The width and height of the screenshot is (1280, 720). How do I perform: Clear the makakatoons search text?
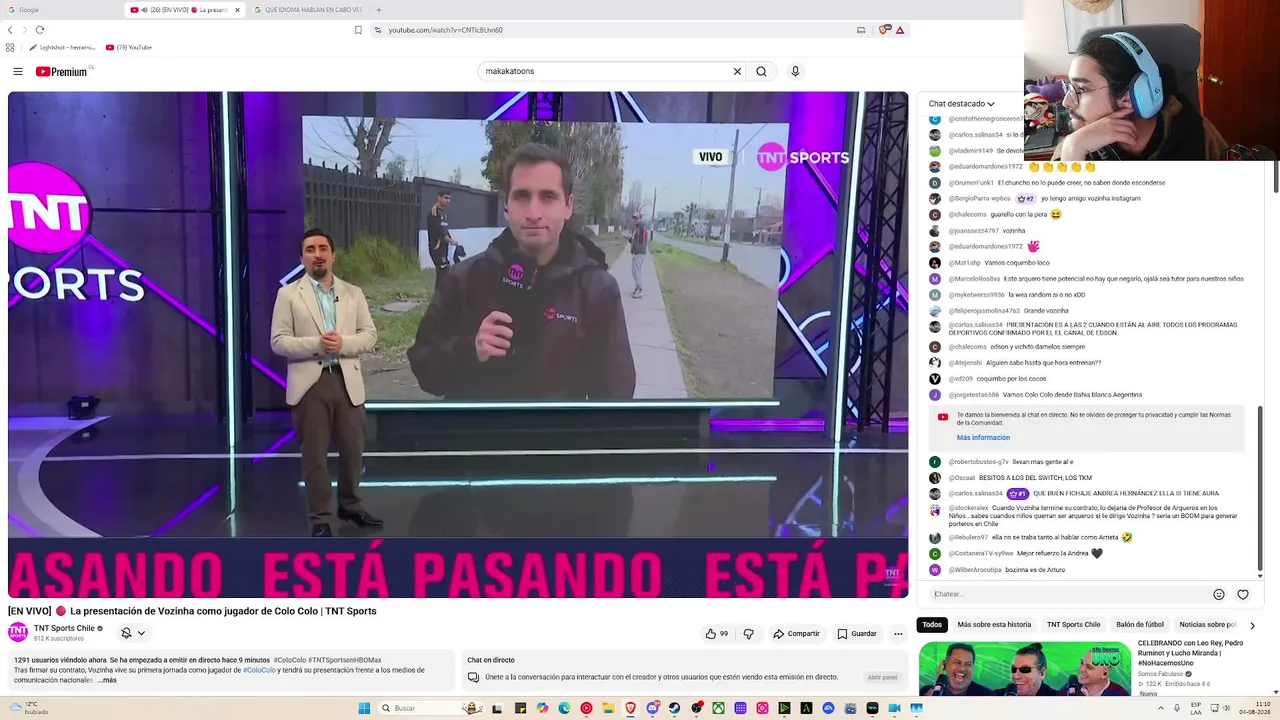click(x=737, y=71)
